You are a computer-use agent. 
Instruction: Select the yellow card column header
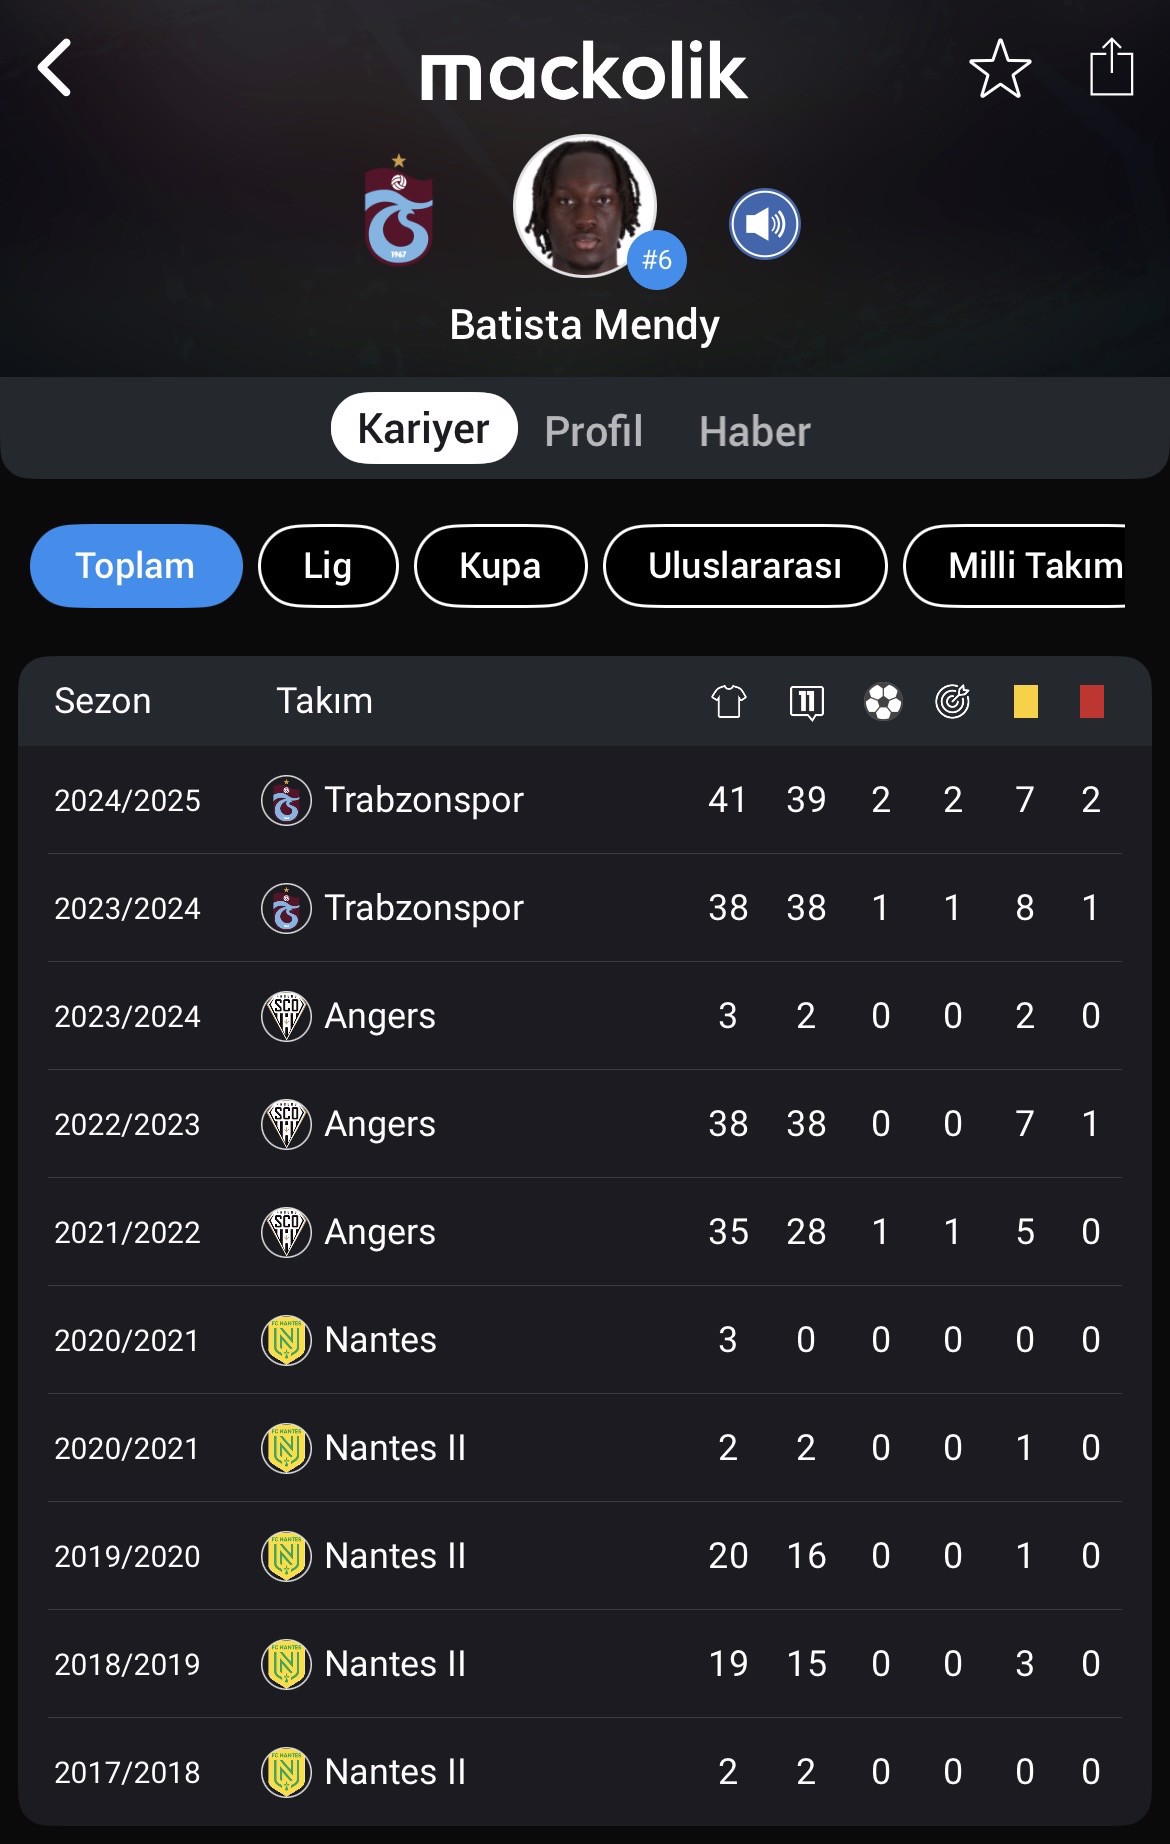(x=1025, y=701)
